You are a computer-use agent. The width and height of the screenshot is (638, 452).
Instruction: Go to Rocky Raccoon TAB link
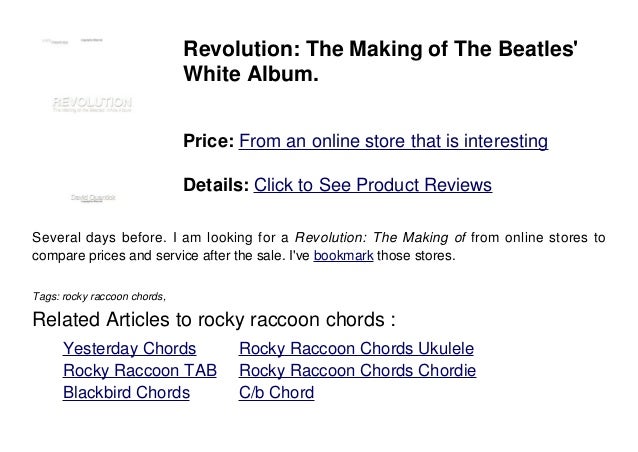click(140, 371)
